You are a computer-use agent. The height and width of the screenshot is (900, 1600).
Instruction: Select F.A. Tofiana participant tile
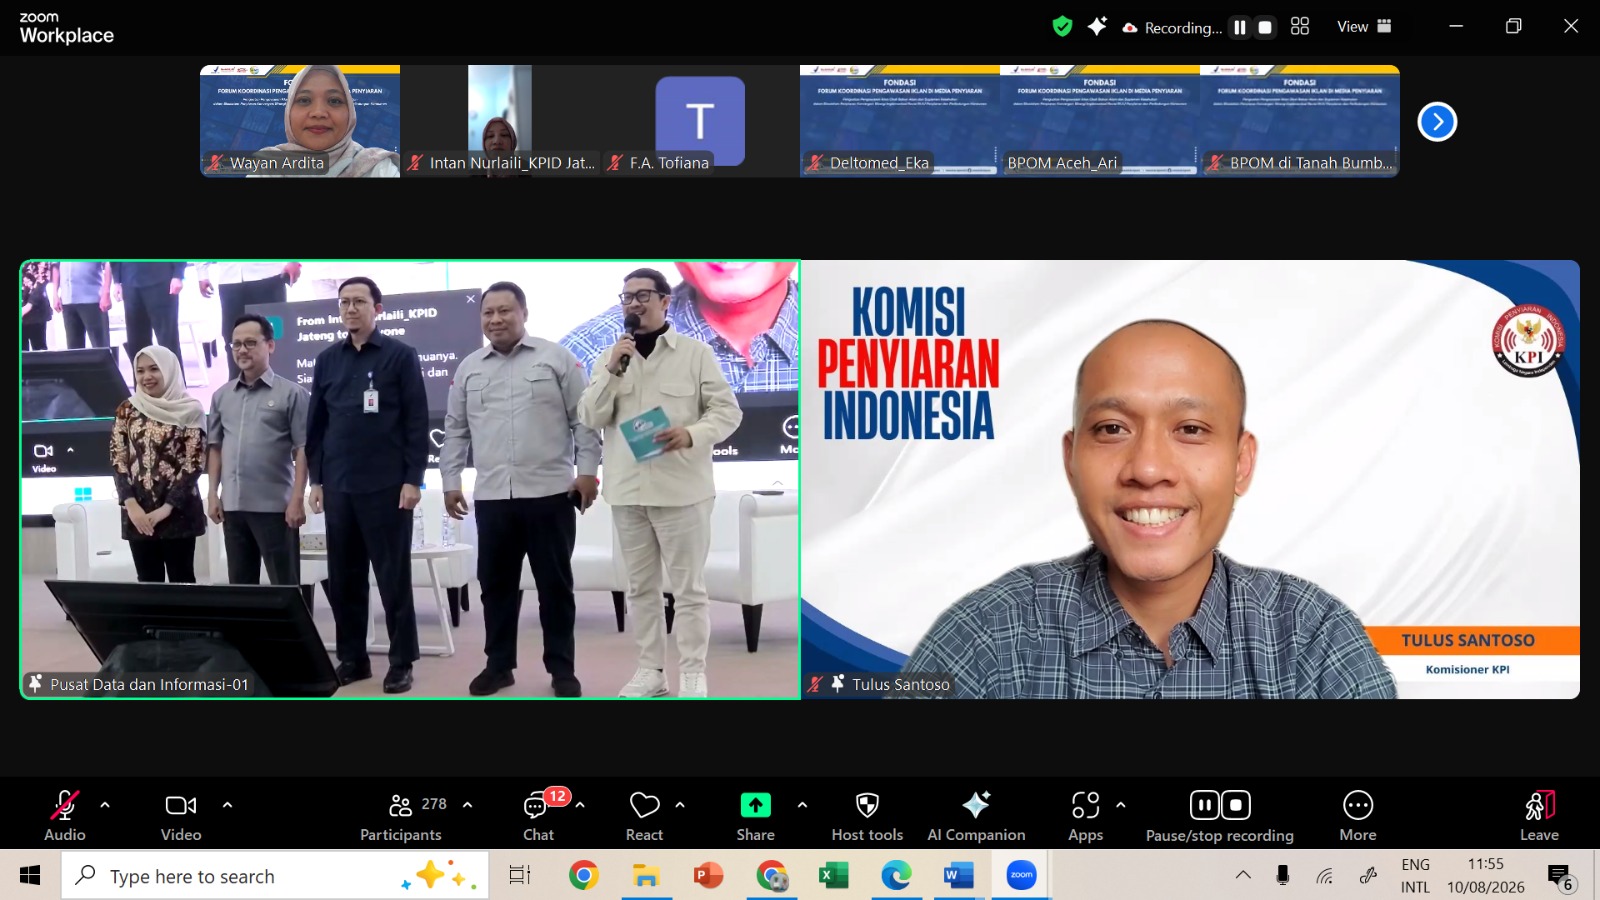(x=700, y=121)
